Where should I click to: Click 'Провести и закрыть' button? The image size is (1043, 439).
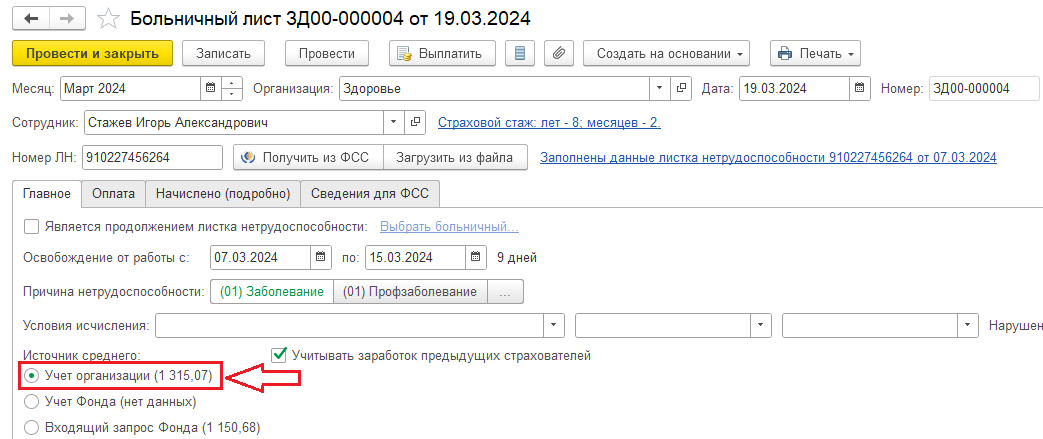(x=92, y=54)
